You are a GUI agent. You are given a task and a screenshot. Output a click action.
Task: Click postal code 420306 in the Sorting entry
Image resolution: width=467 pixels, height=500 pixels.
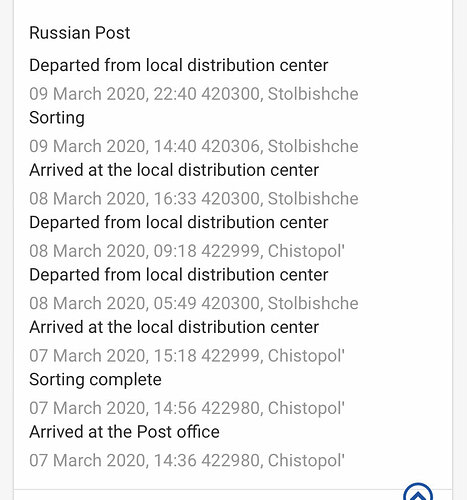pos(230,146)
